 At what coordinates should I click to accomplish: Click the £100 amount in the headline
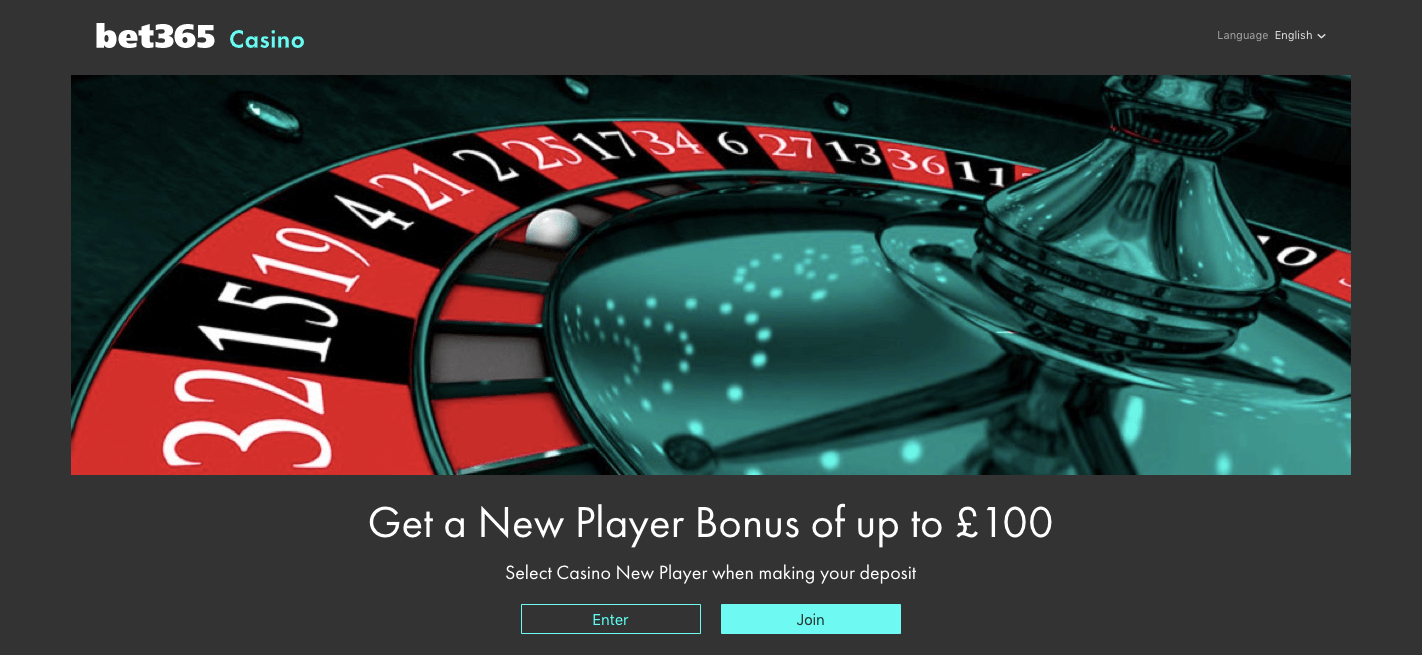pyautogui.click(x=1004, y=523)
